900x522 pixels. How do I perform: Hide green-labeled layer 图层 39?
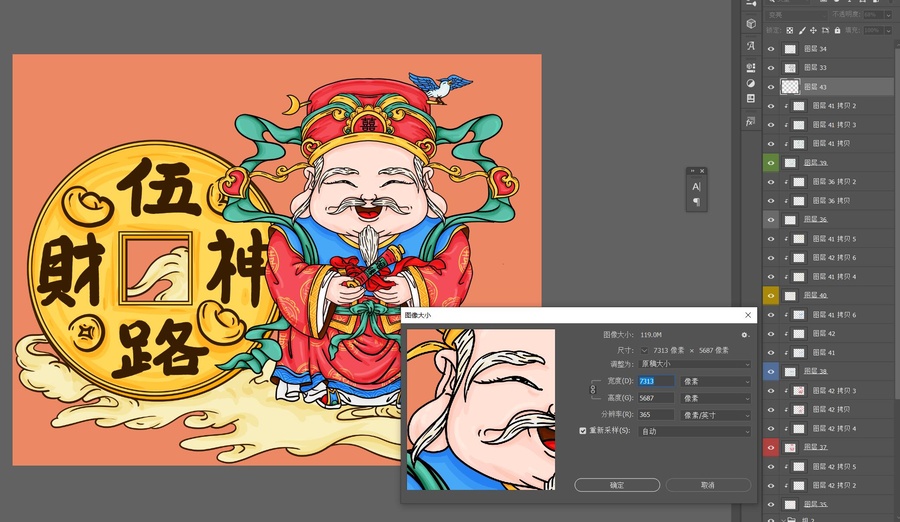click(x=771, y=163)
